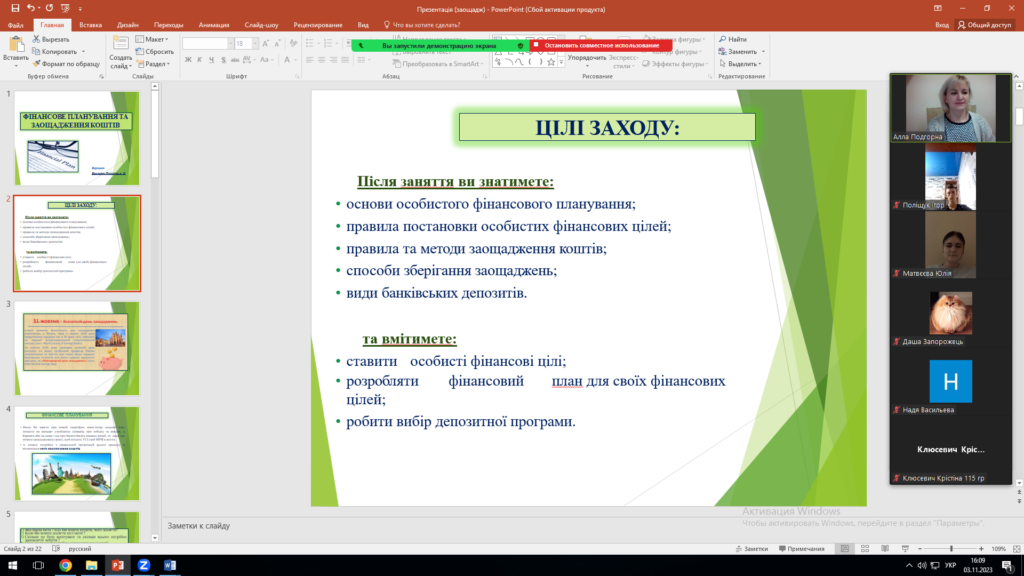
Task: Open the Раздел section dropdown
Action: click(x=153, y=64)
